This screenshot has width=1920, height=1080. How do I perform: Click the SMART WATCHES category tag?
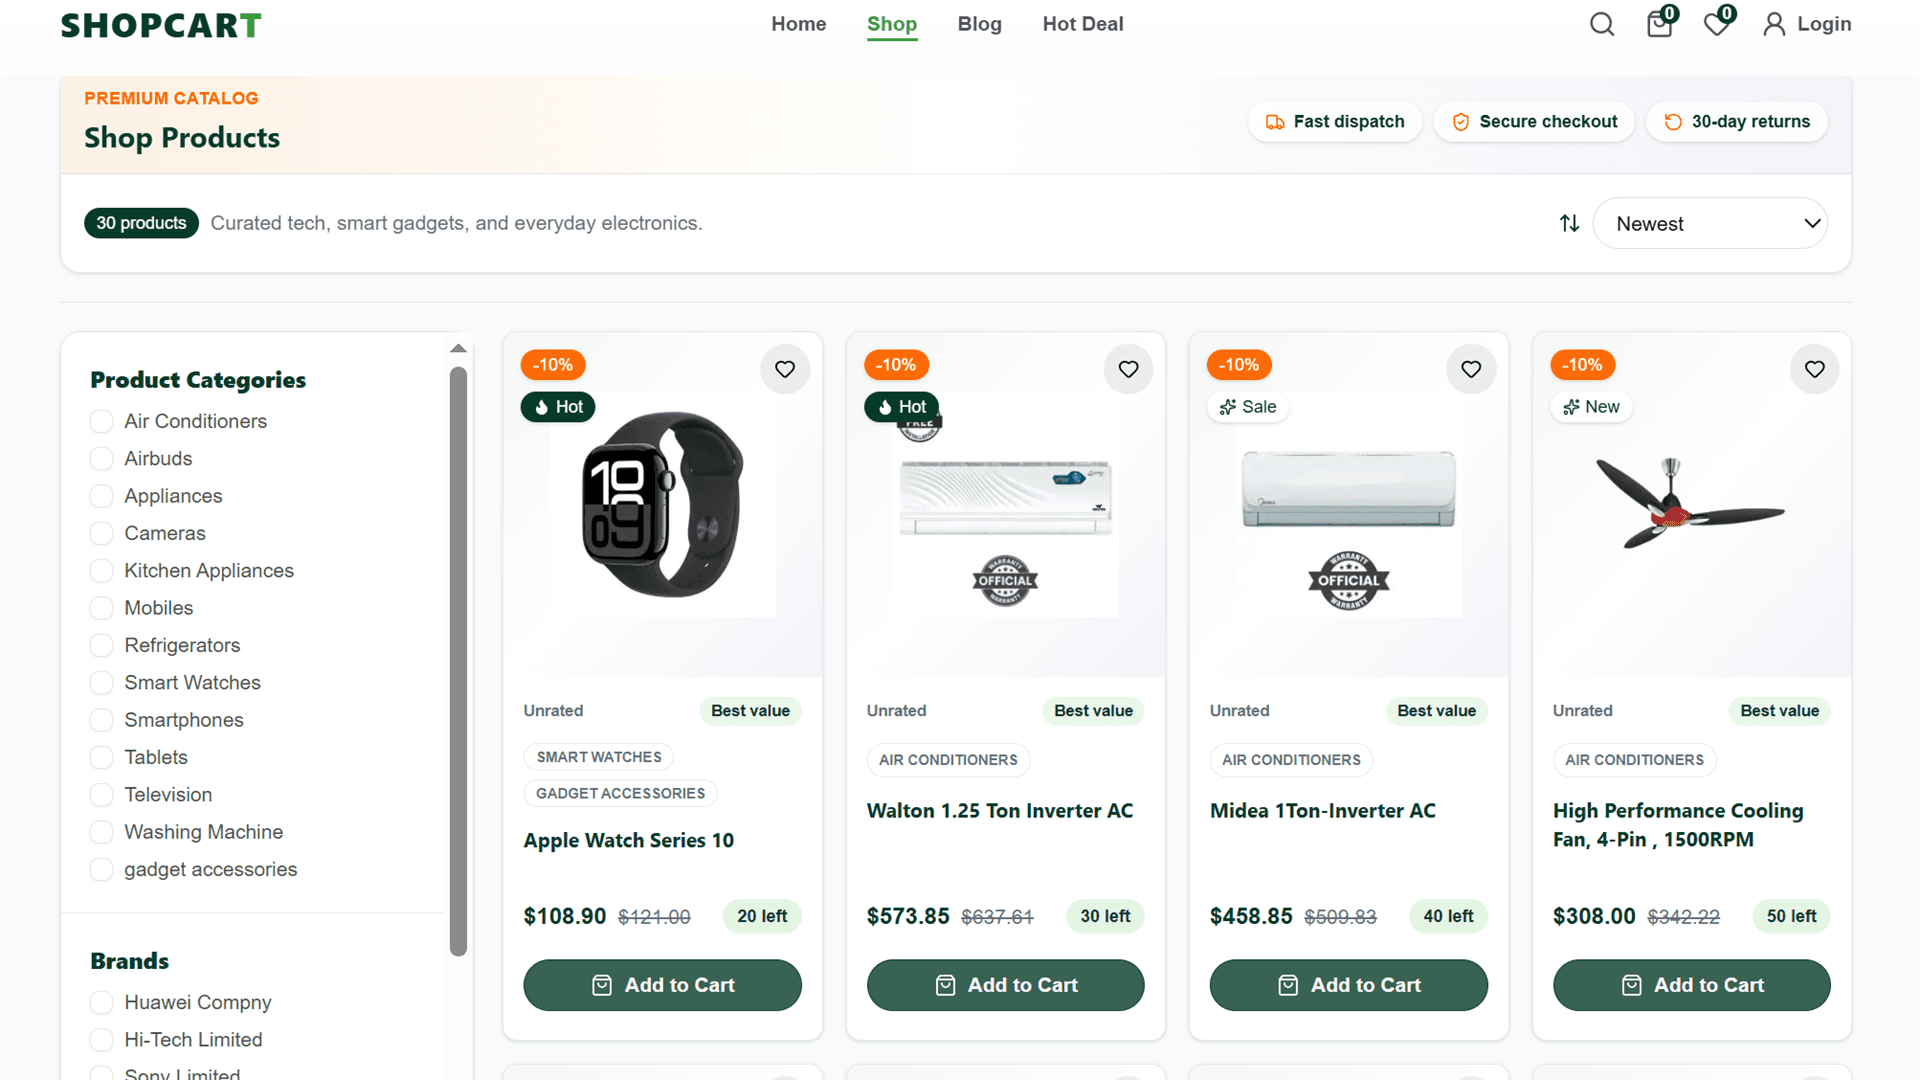coord(599,757)
